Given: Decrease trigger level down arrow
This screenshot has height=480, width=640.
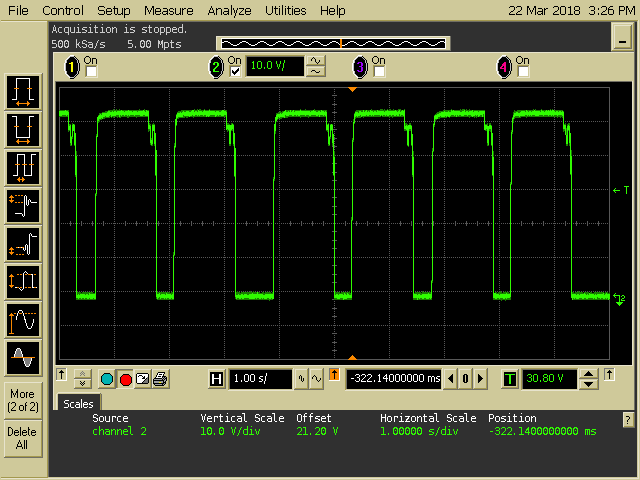Looking at the screenshot, I should (589, 384).
